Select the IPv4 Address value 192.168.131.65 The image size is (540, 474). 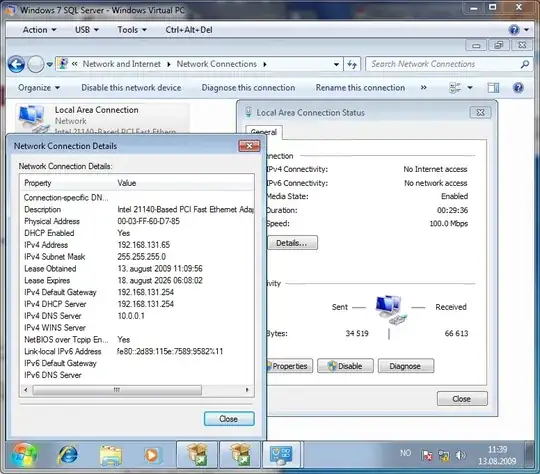point(144,245)
